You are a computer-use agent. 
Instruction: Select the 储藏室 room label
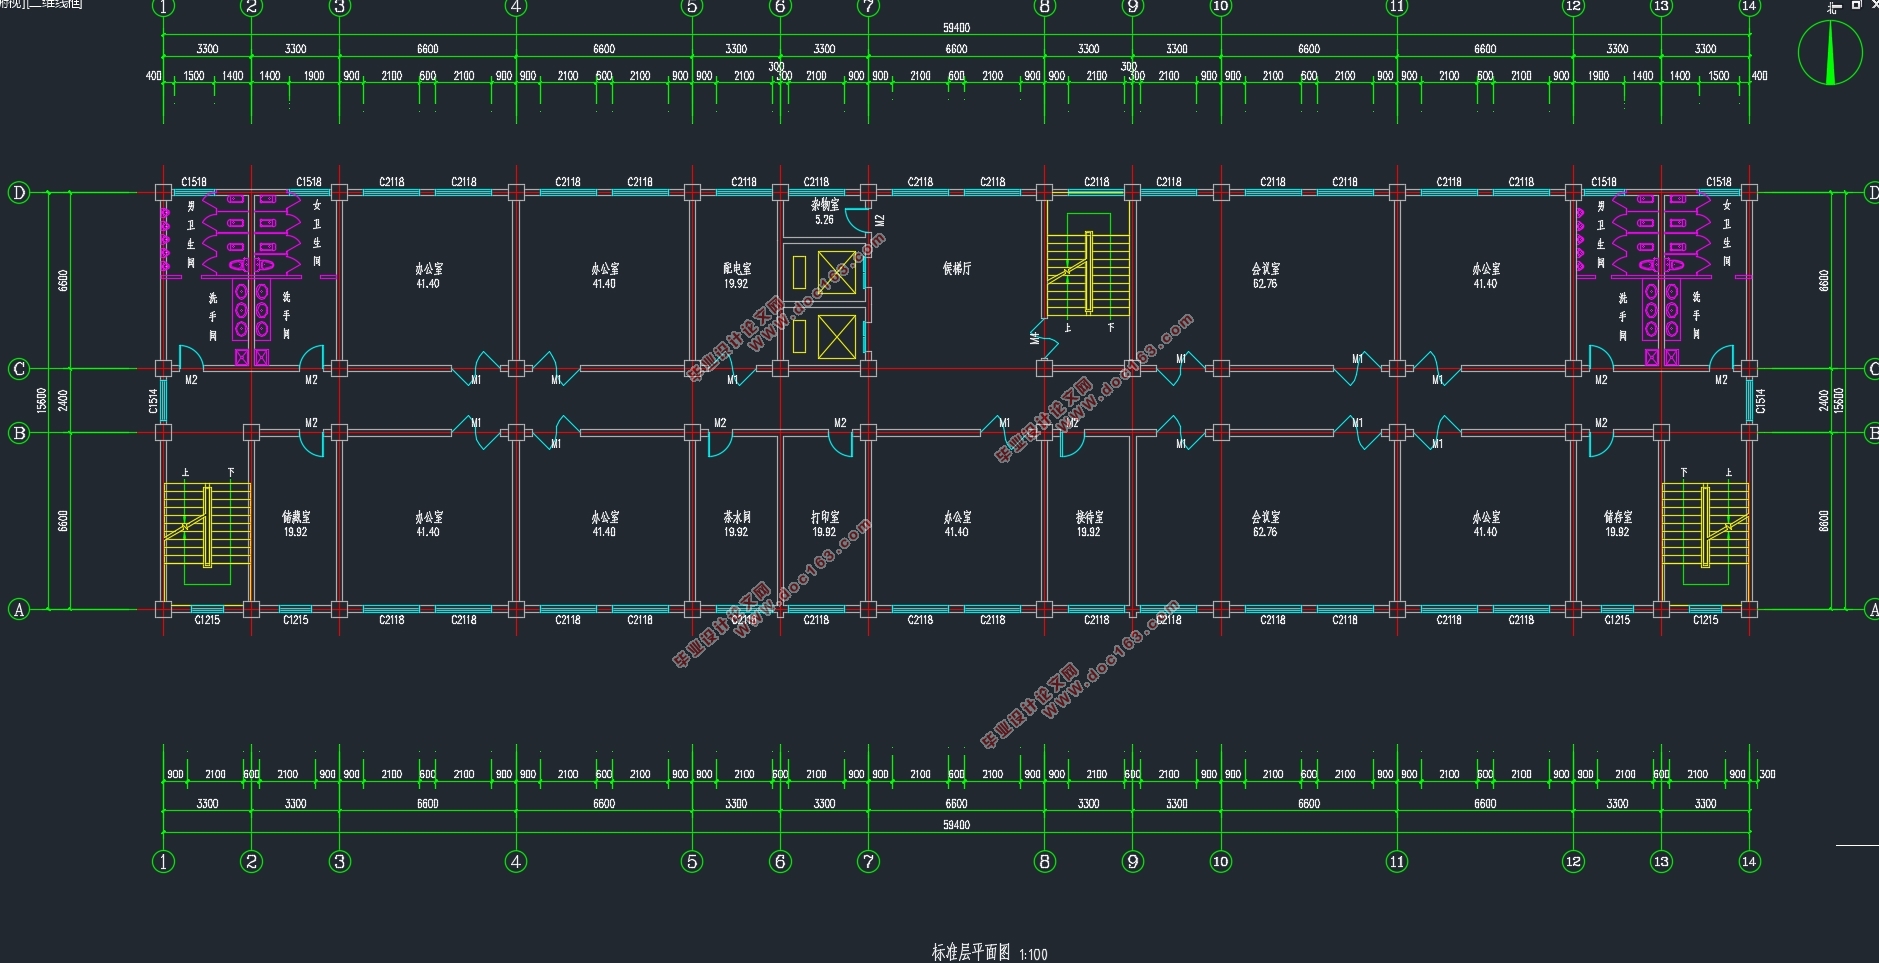[296, 517]
